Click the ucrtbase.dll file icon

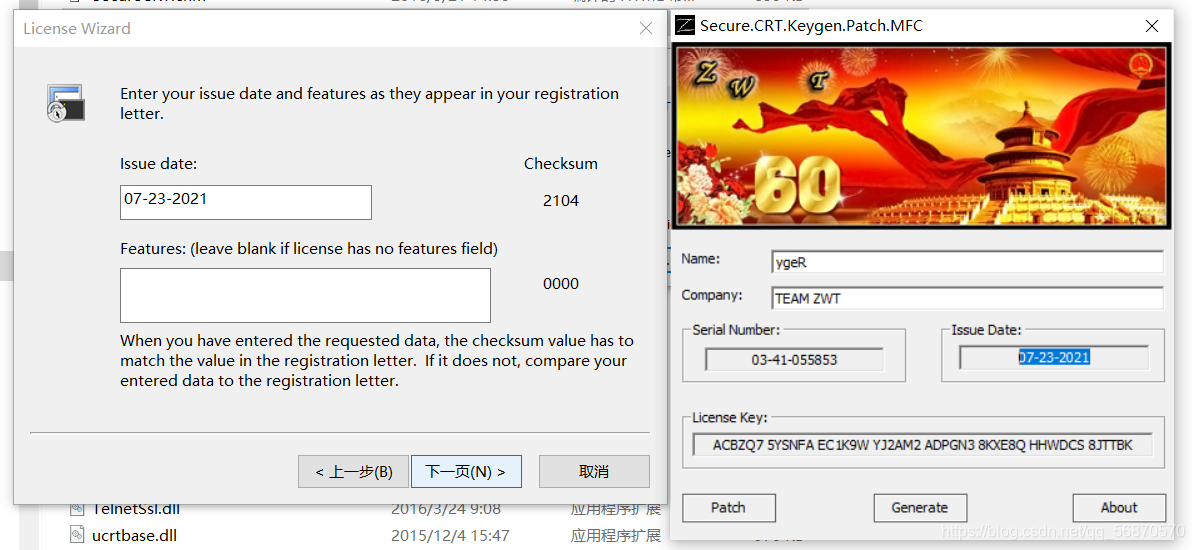pos(77,535)
